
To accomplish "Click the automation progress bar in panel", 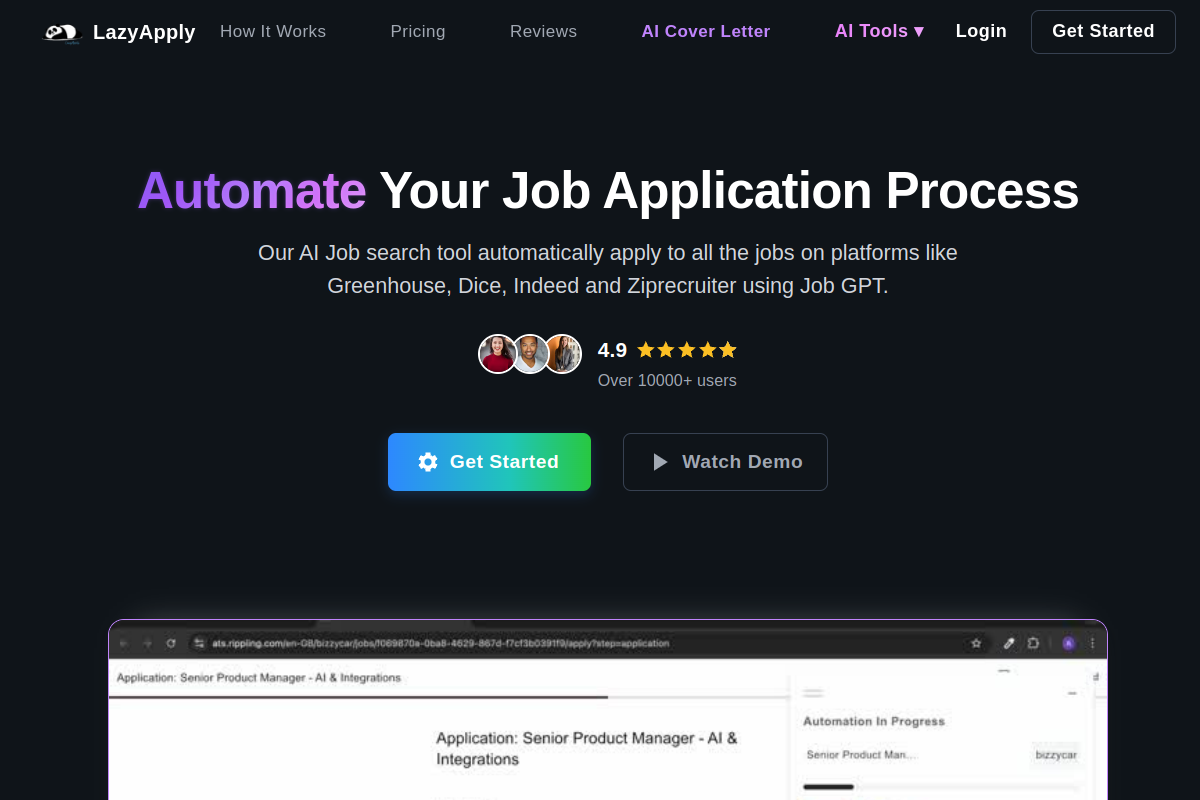I will (x=940, y=787).
